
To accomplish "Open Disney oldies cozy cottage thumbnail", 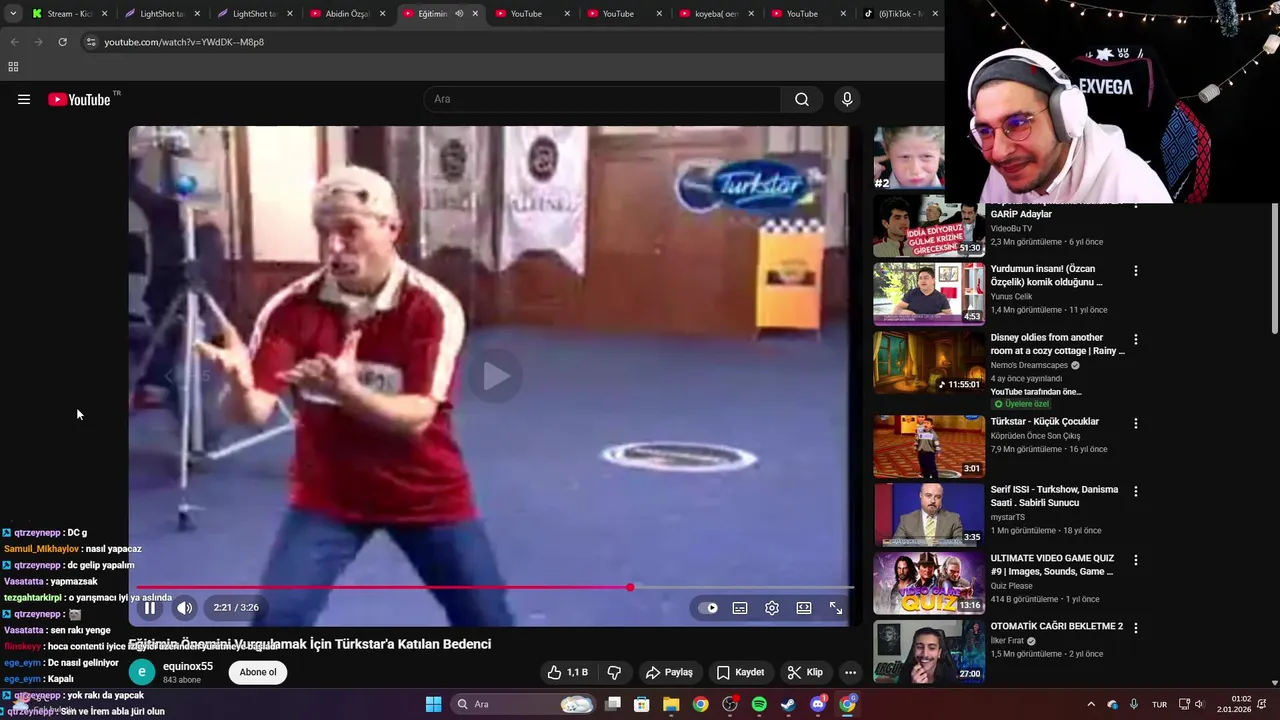I will [x=929, y=362].
